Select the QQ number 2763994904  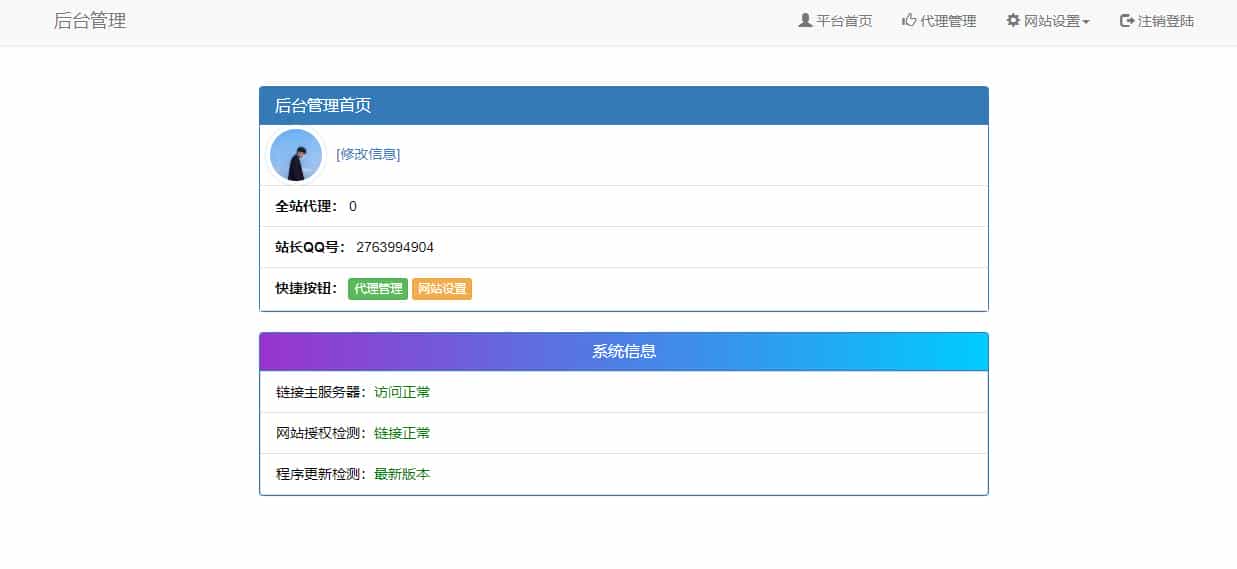point(395,247)
